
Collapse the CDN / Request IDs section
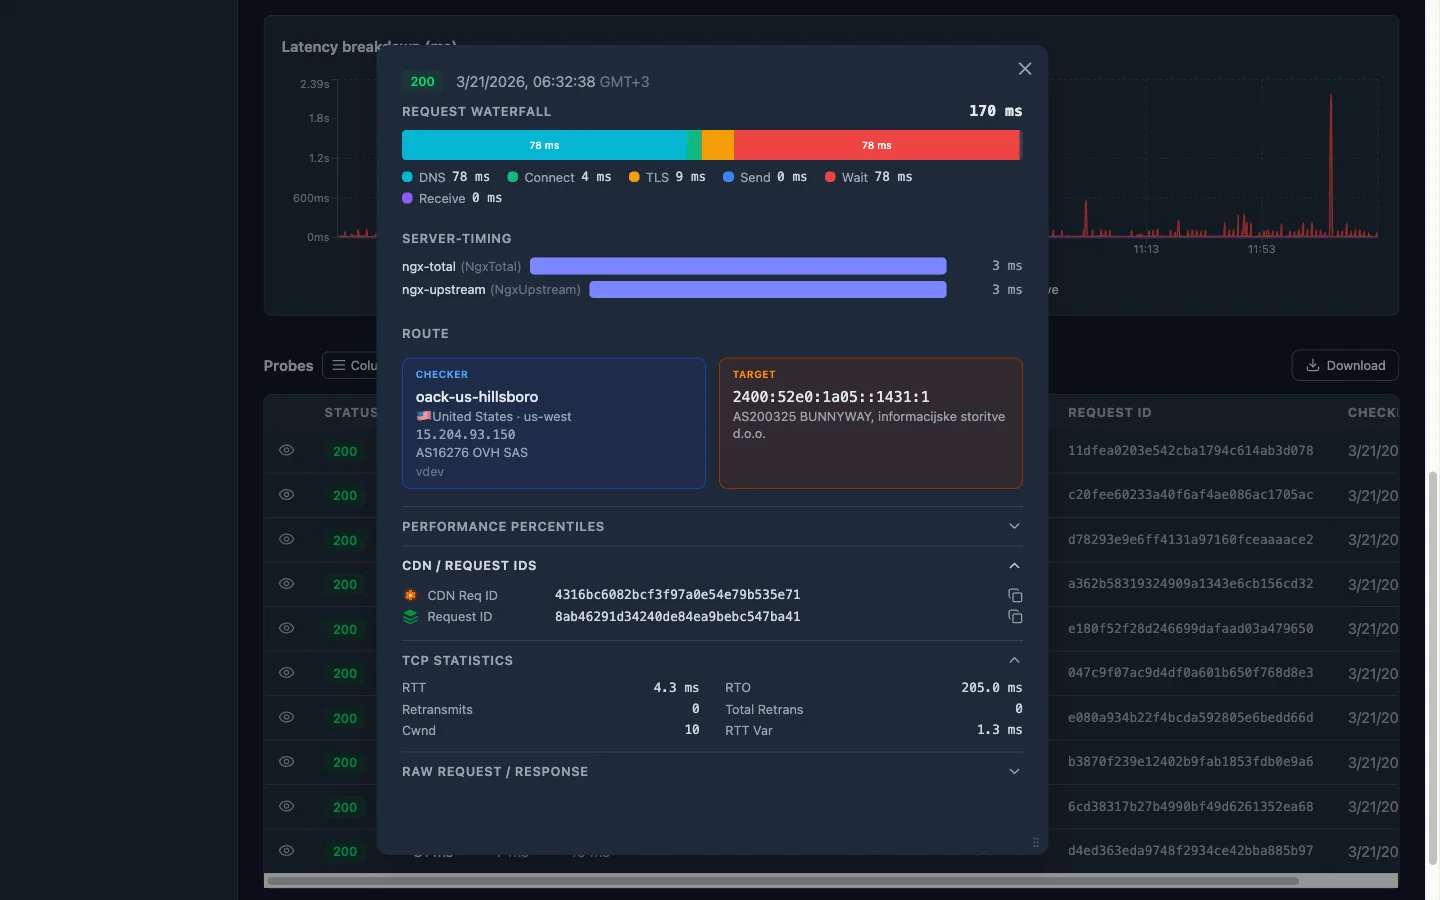pyautogui.click(x=1014, y=566)
